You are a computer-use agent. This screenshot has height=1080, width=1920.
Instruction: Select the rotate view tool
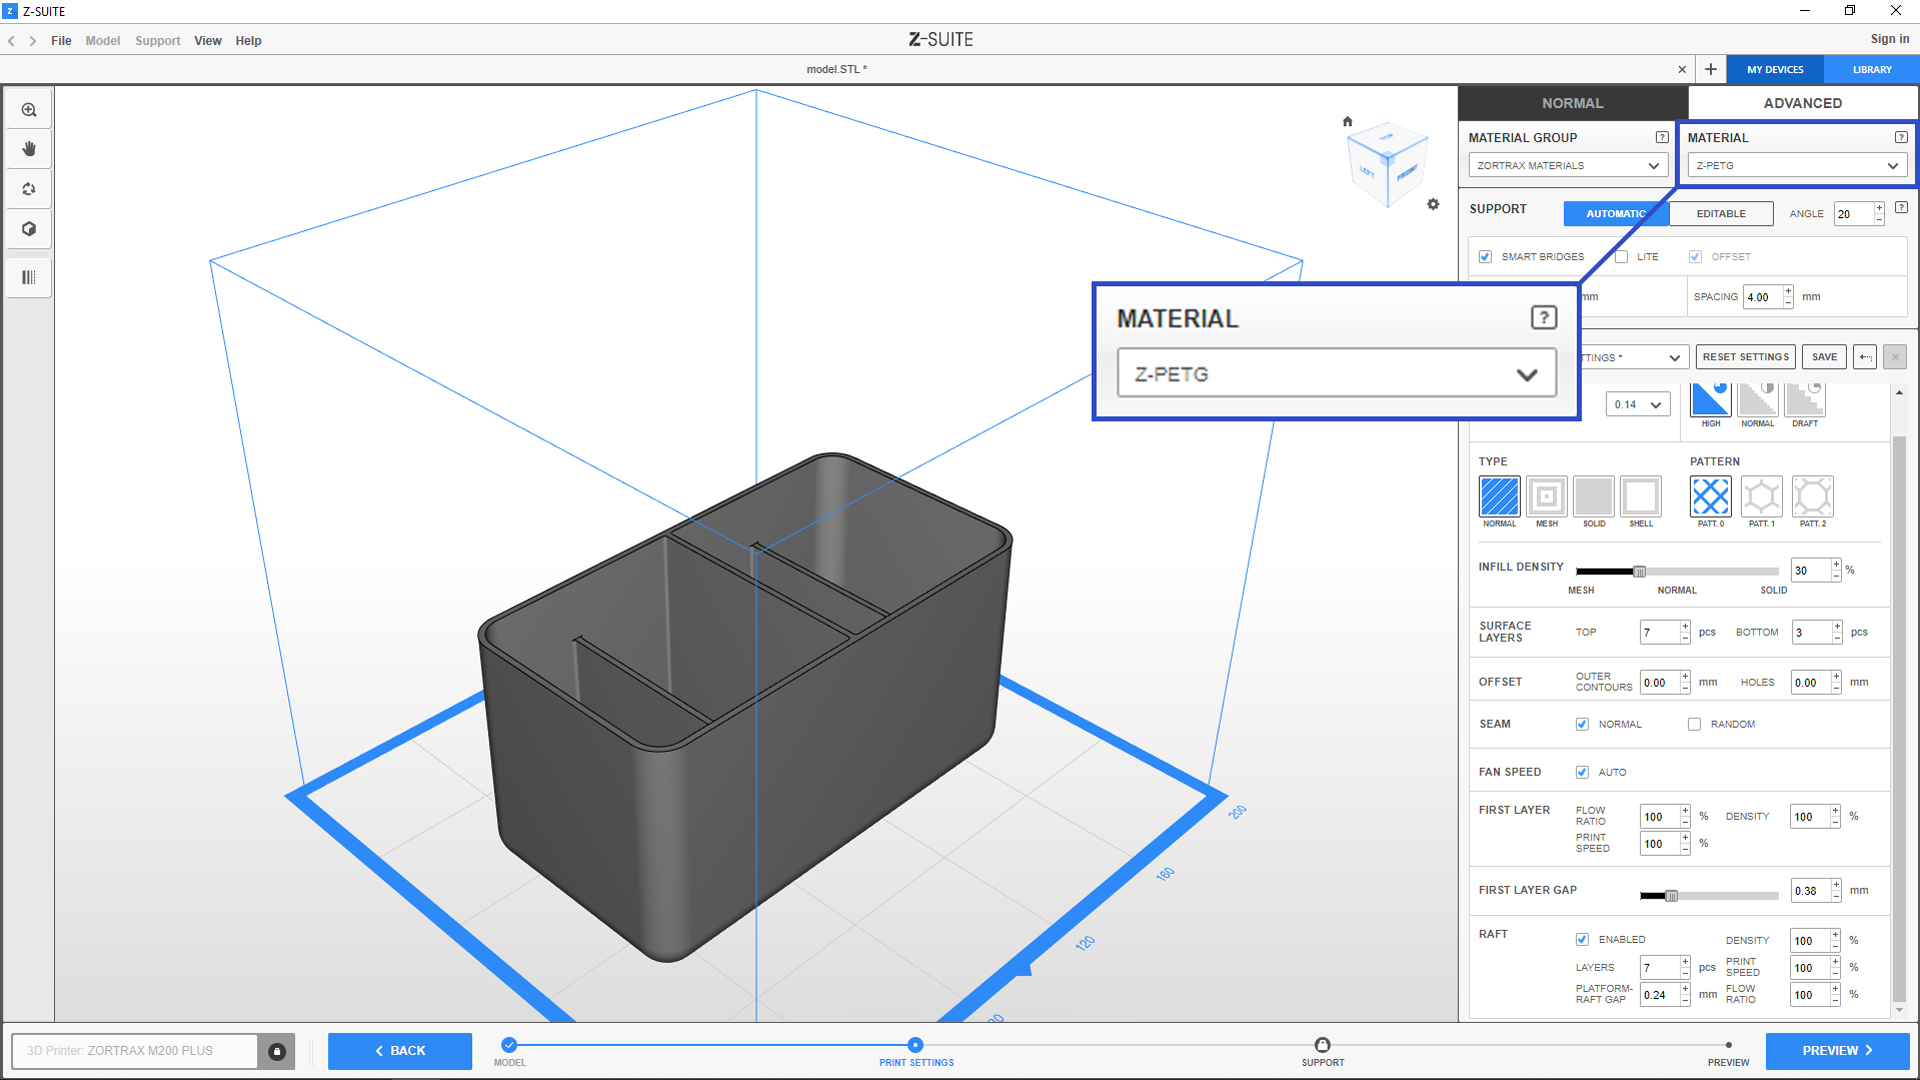point(29,189)
